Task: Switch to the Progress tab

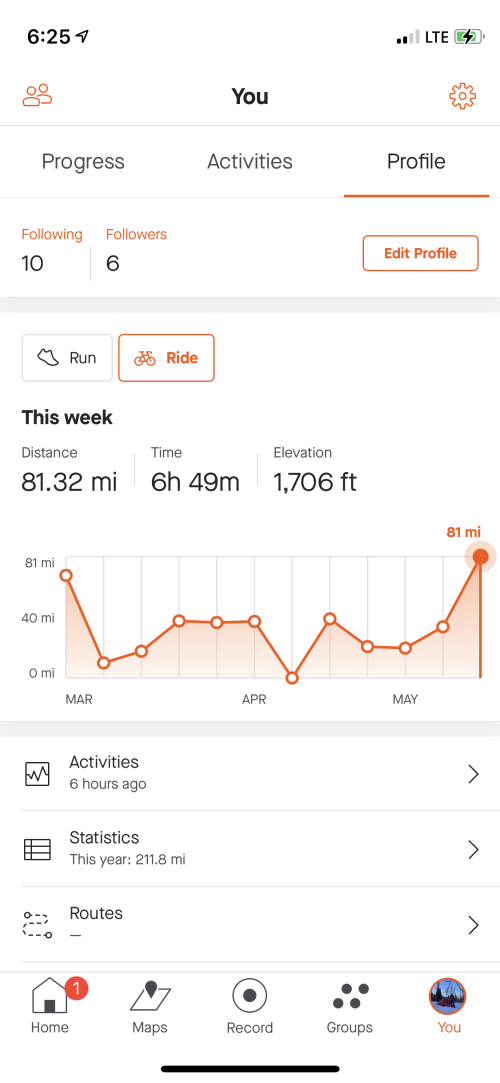Action: tap(83, 162)
